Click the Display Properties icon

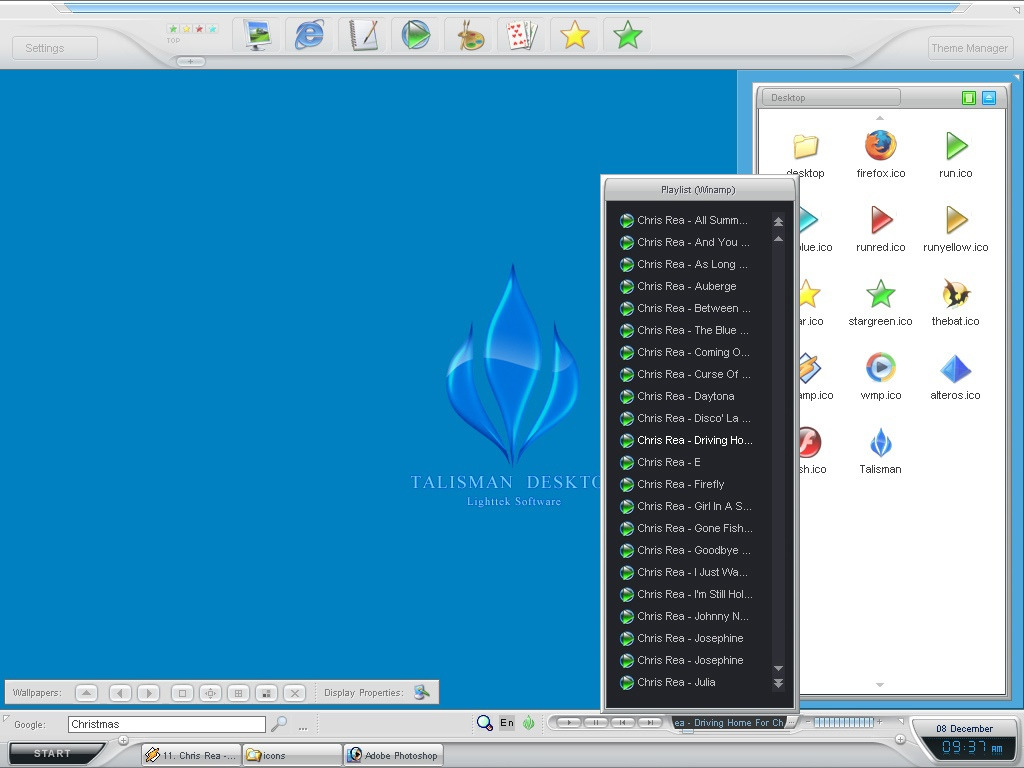point(422,692)
